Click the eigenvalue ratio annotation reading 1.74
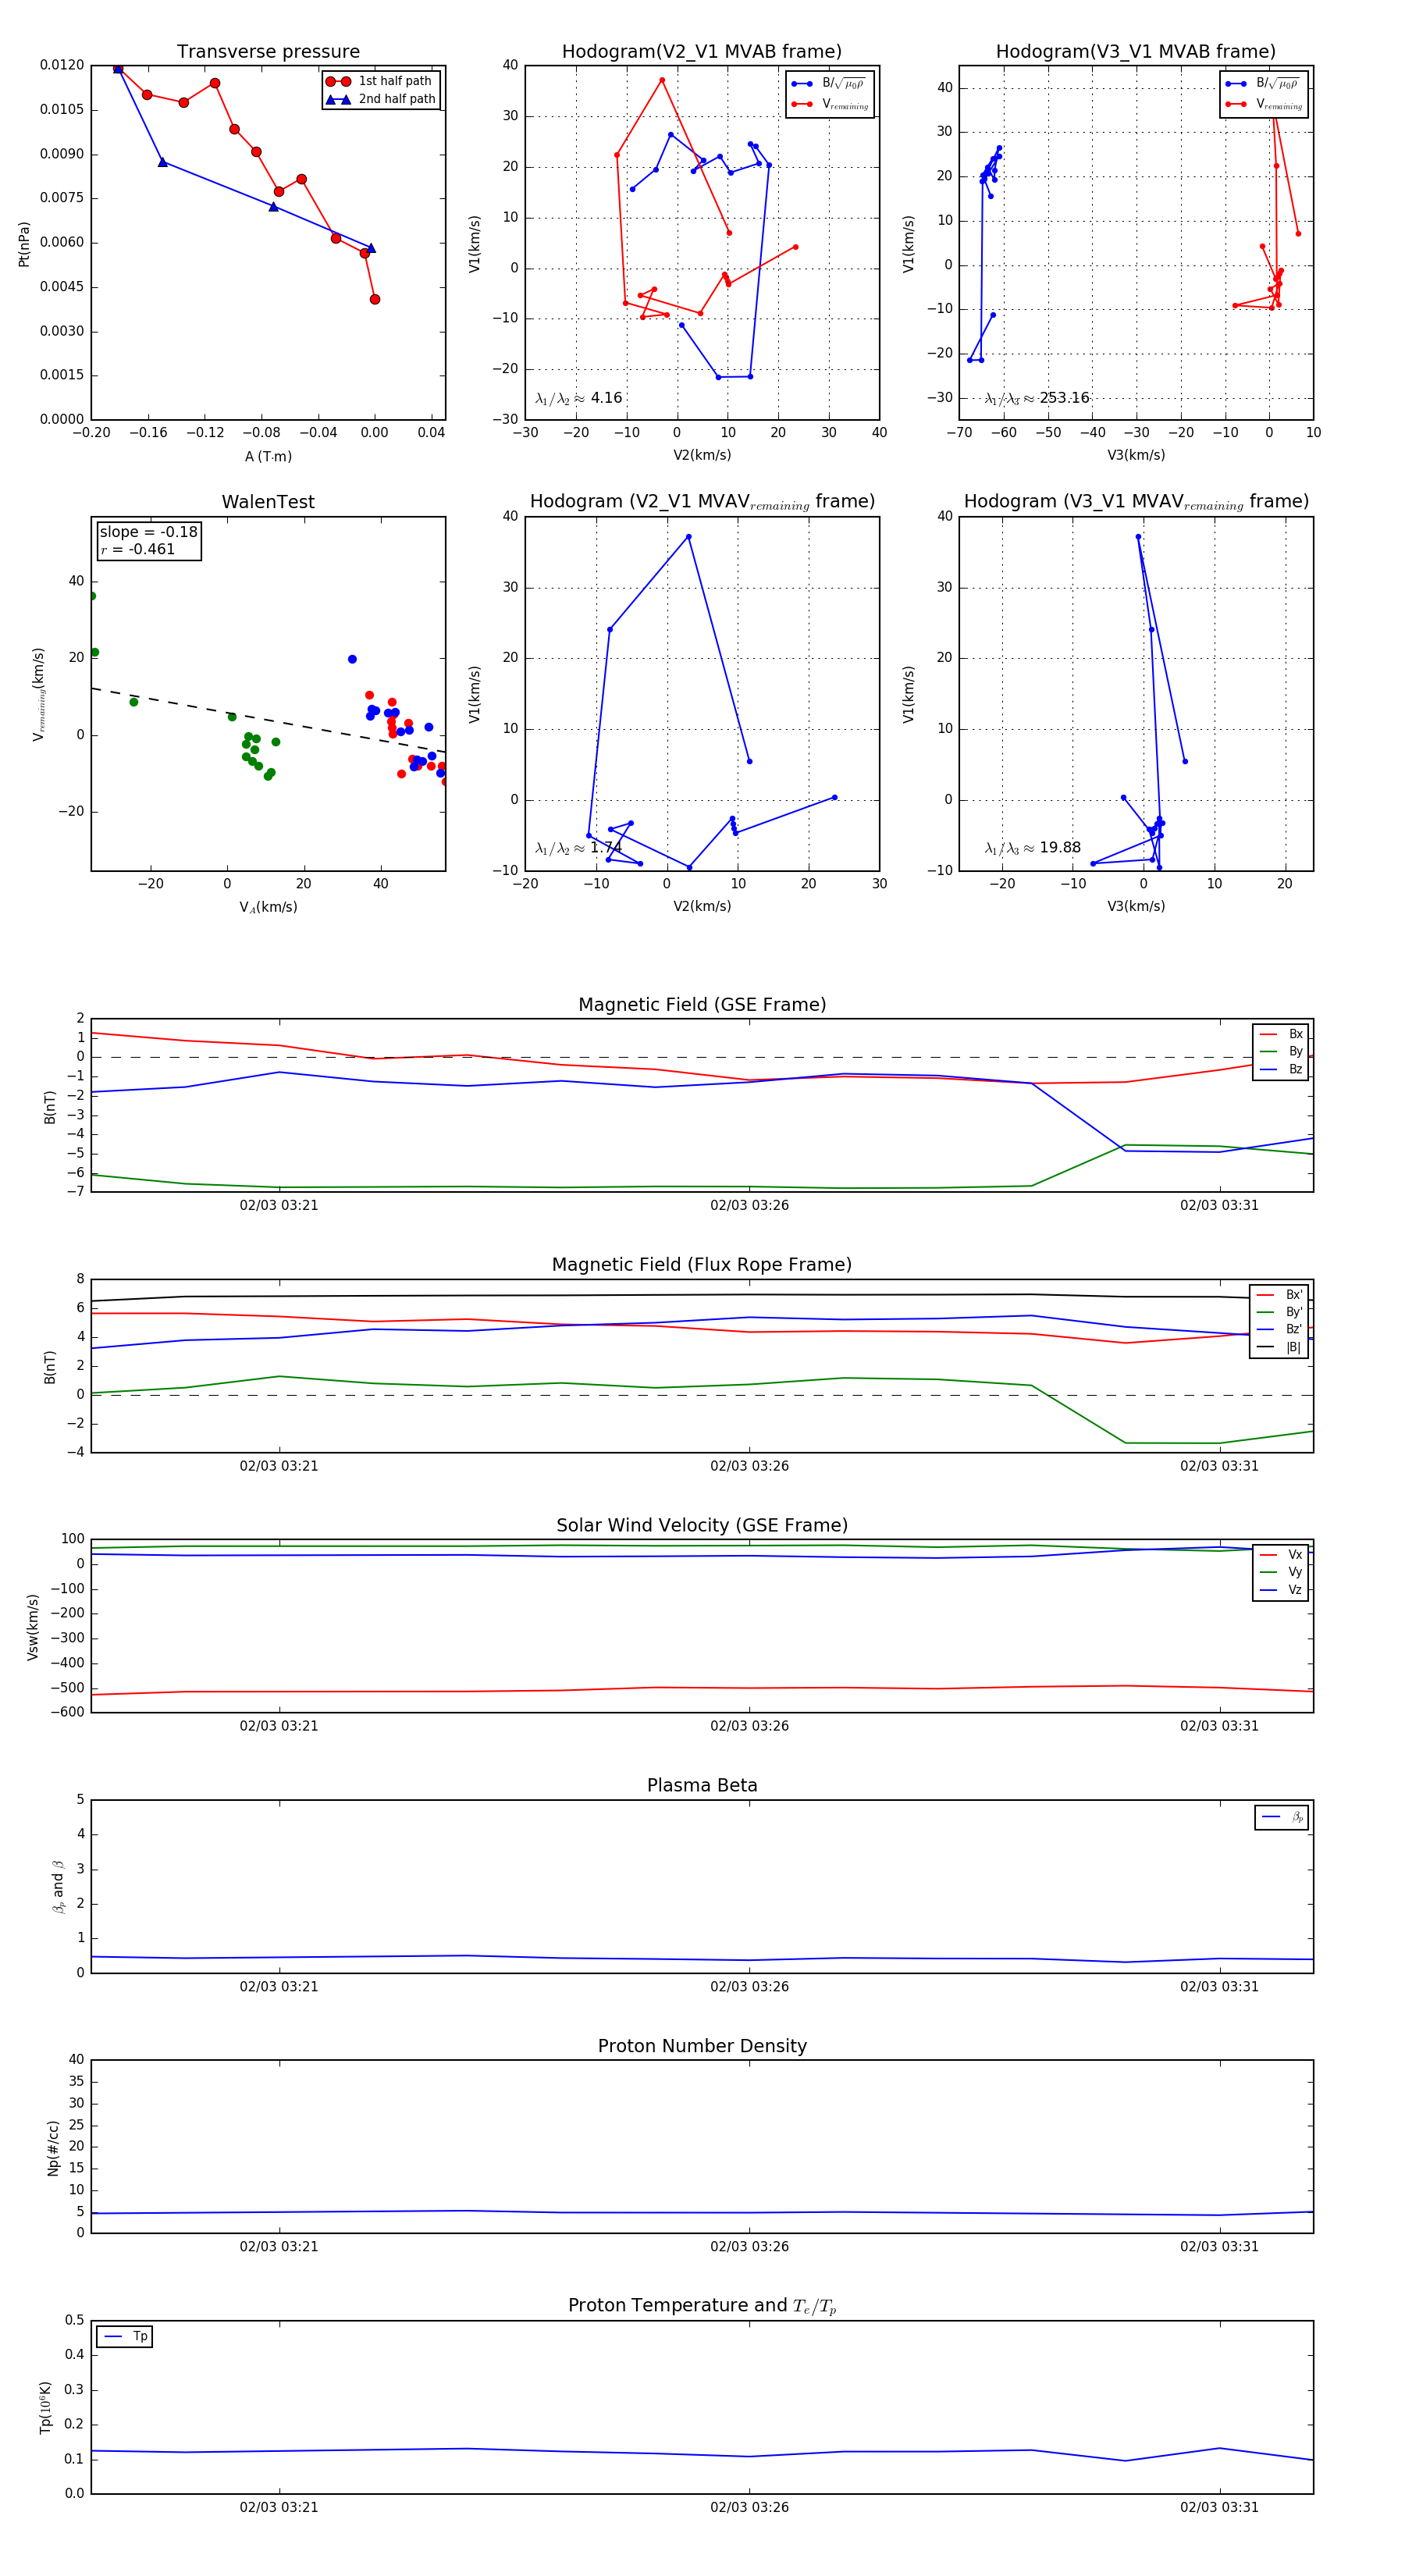Image resolution: width=1405 pixels, height=2576 pixels. pos(579,848)
